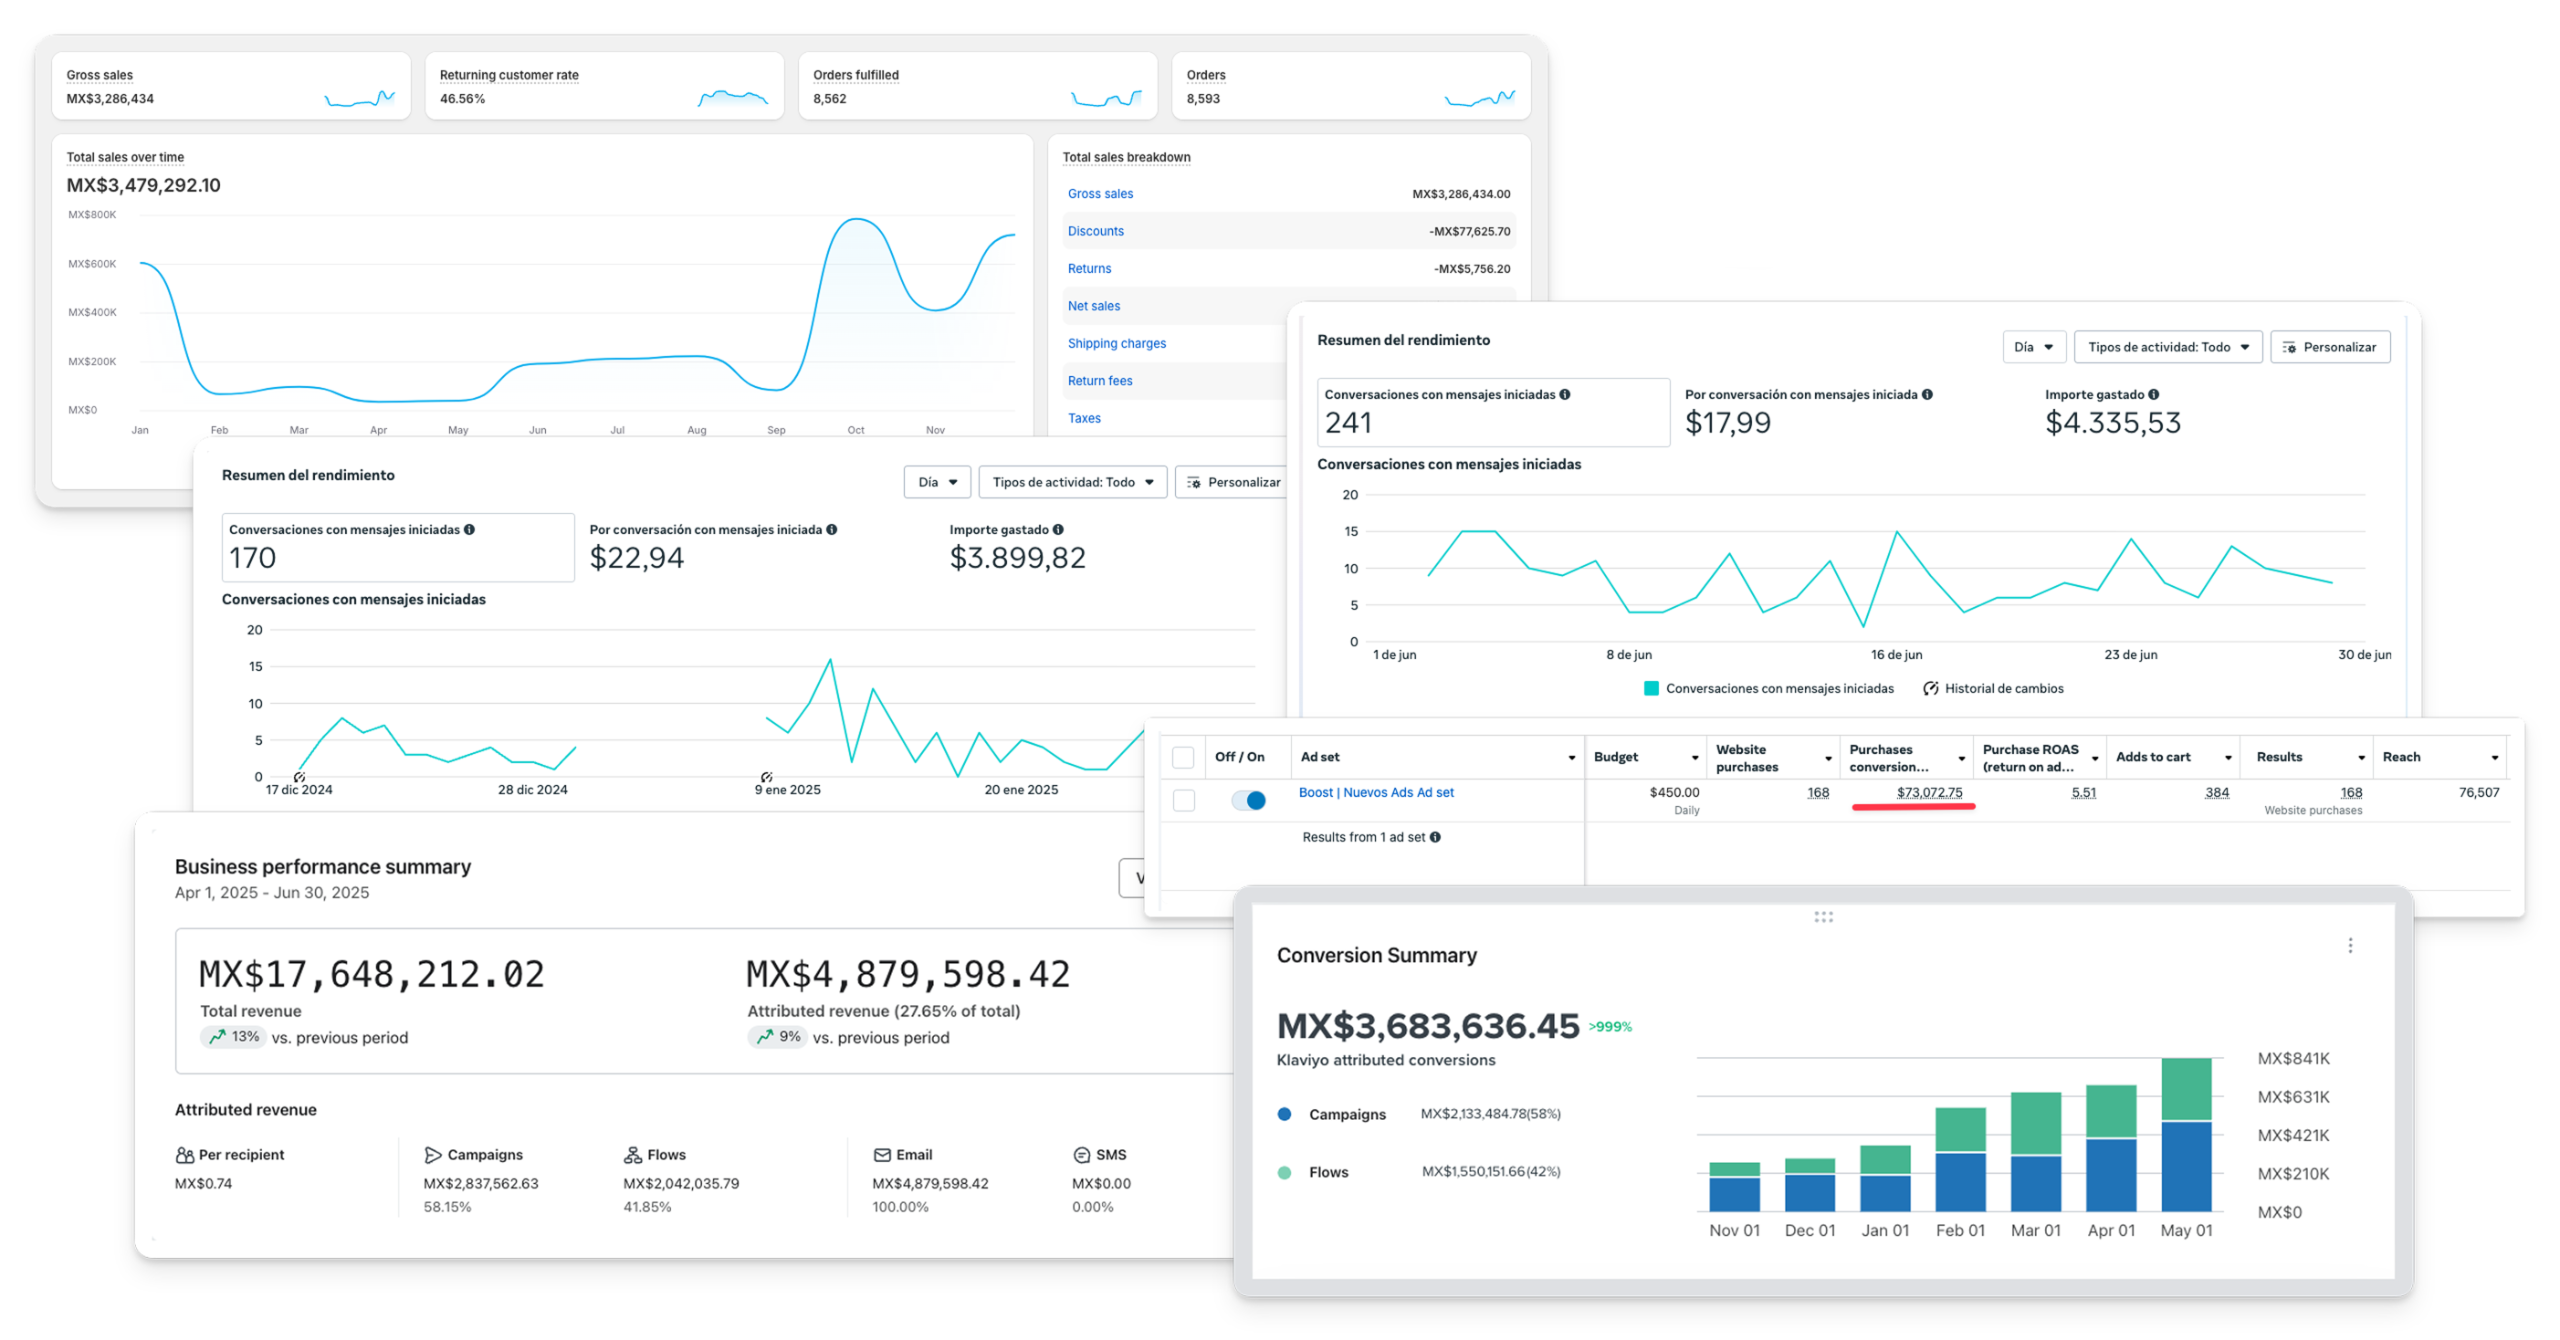Open the Discounts row in sales breakdown

[x=1095, y=231]
